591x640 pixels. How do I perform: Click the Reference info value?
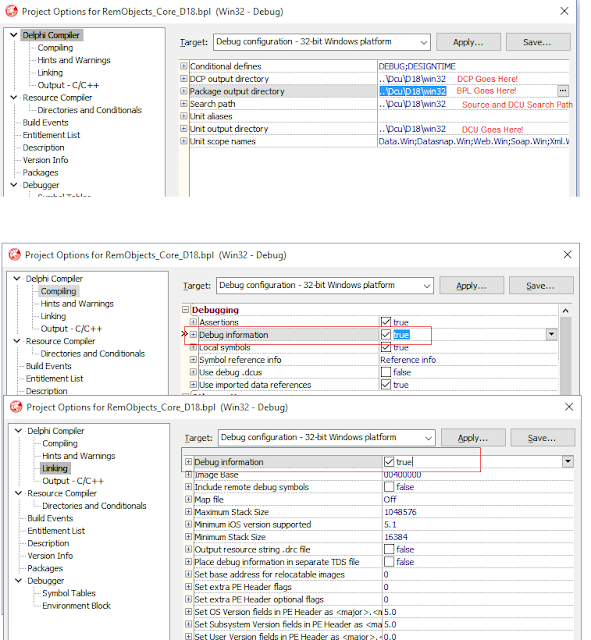click(x=408, y=360)
